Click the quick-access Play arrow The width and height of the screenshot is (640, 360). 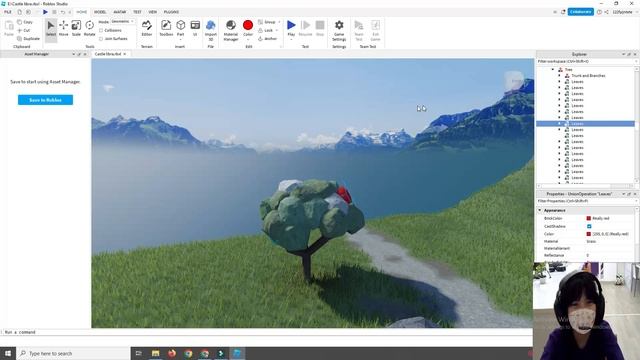point(45,12)
